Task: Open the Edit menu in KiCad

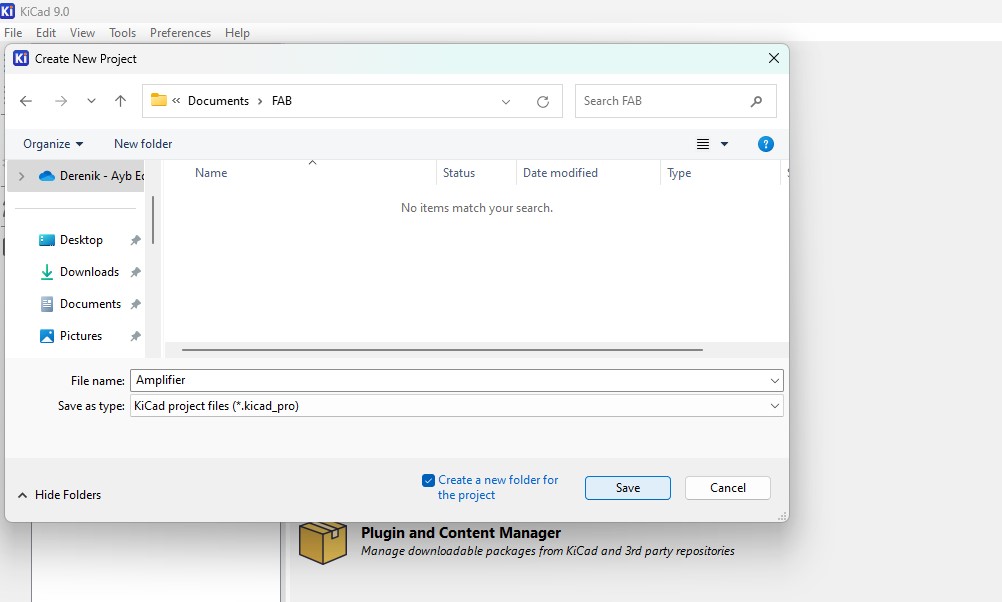Action: (x=46, y=33)
